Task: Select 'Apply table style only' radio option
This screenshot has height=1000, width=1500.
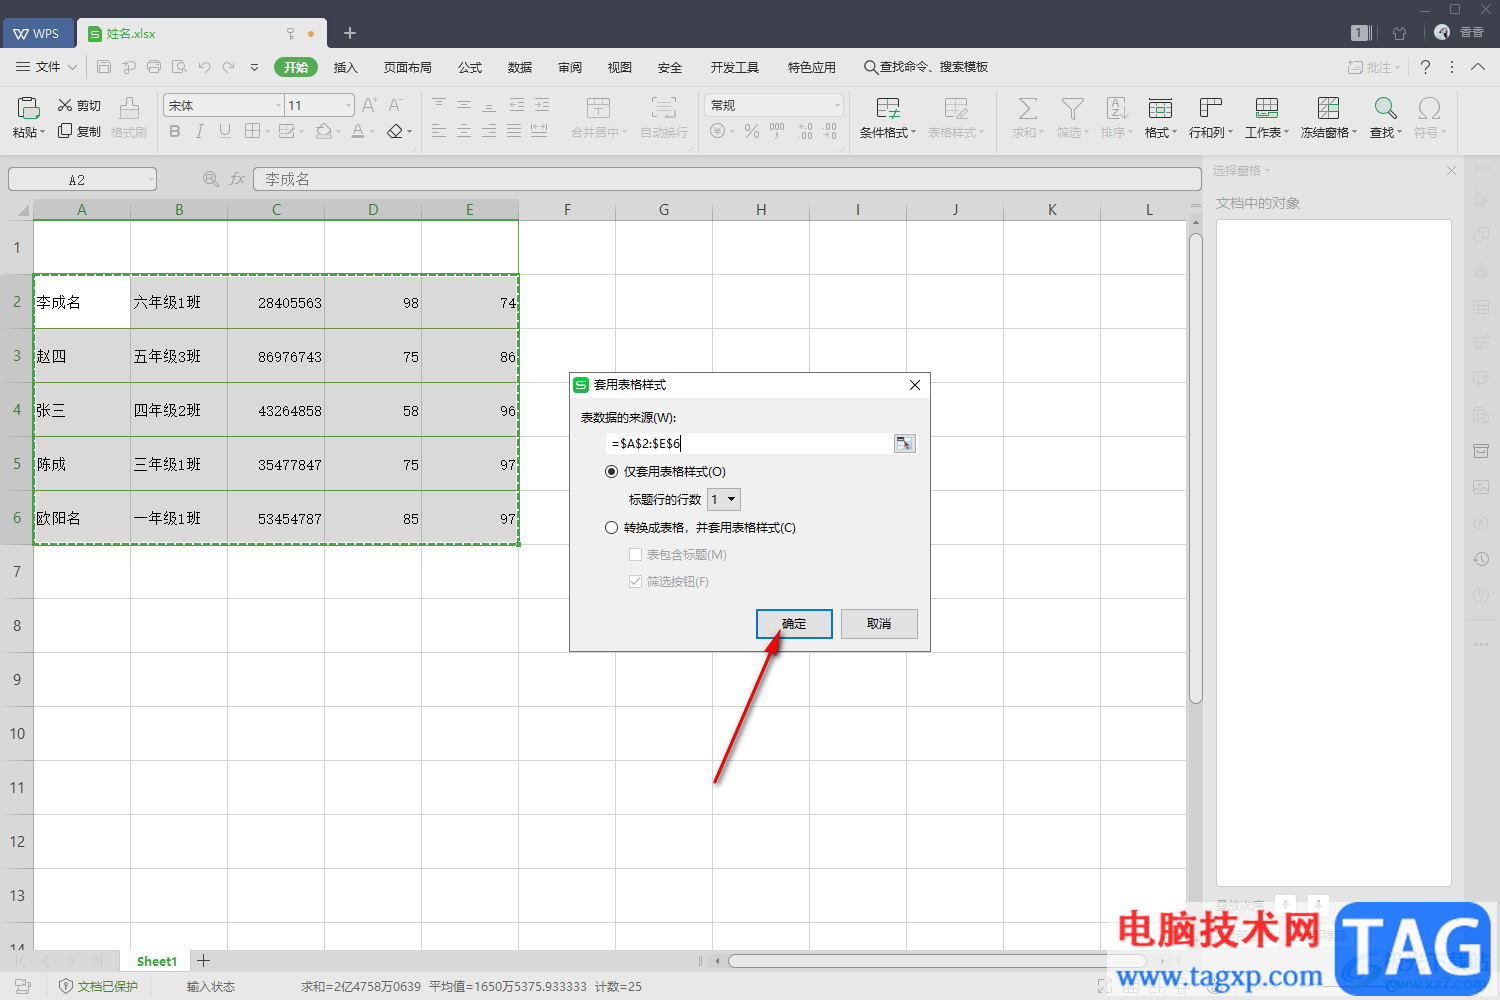Action: coord(611,471)
